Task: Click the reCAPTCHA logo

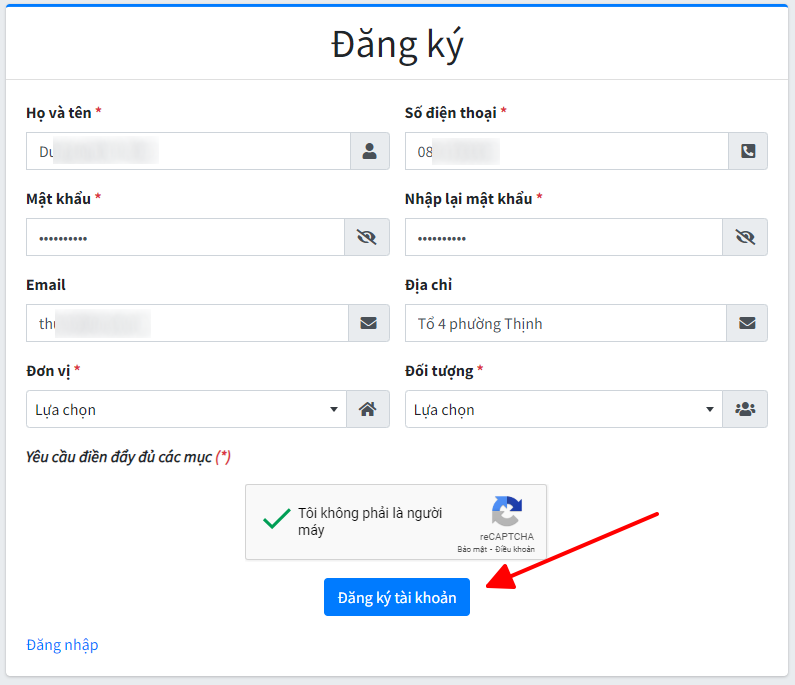Action: pyautogui.click(x=506, y=512)
